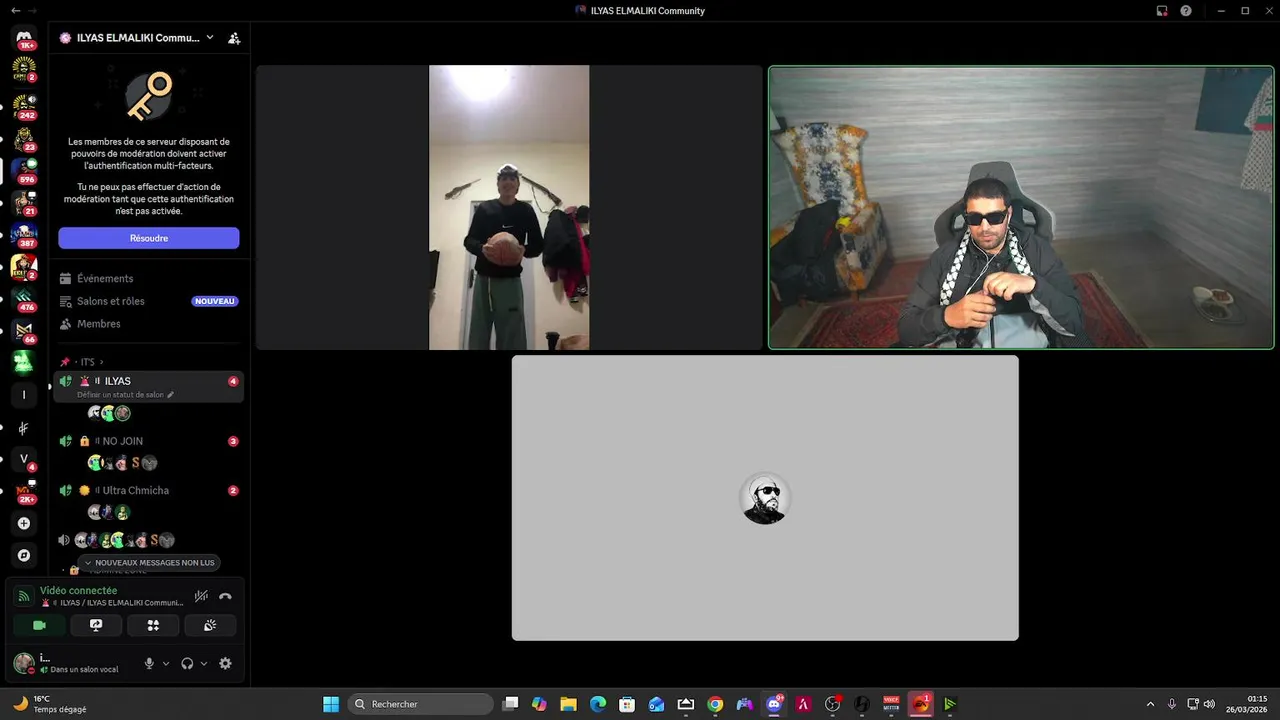The image size is (1280, 720).
Task: Open the Discover servers compass icon
Action: coord(24,555)
